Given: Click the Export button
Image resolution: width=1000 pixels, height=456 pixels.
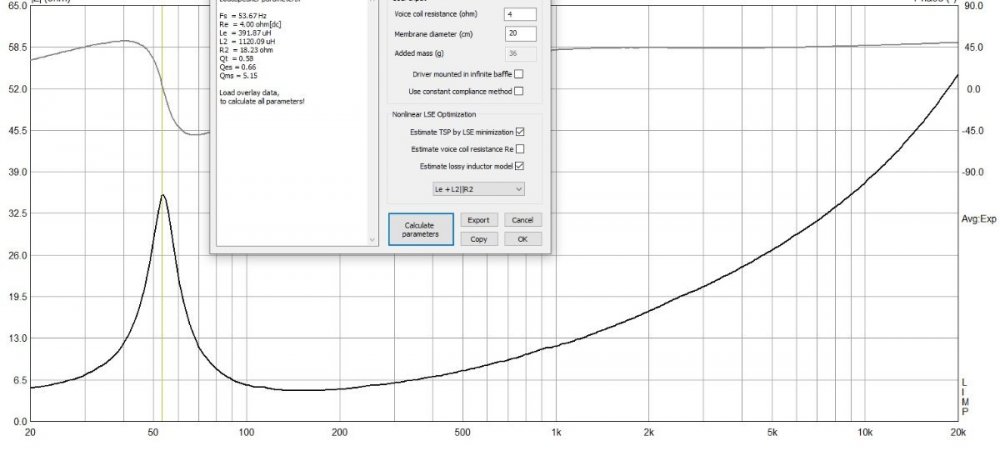Looking at the screenshot, I should coord(478,220).
